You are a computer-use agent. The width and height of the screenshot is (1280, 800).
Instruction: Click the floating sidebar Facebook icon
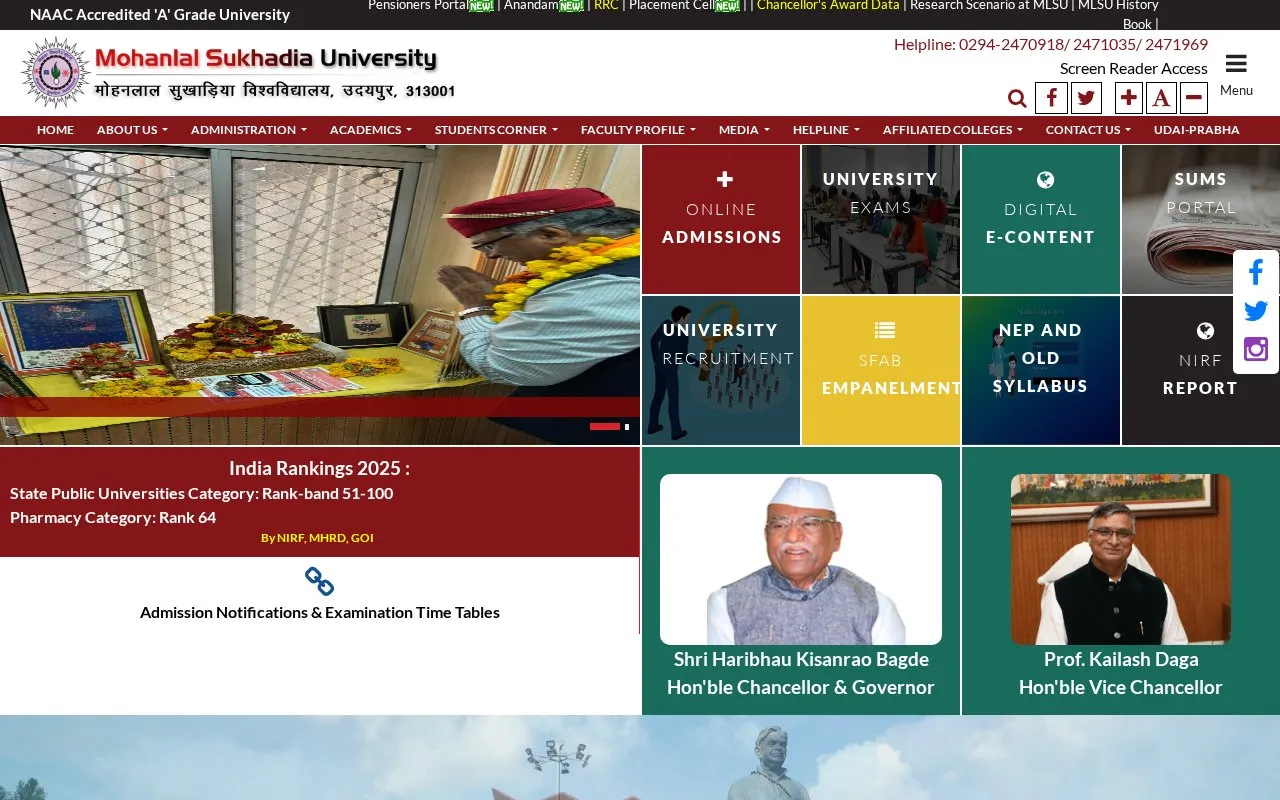pos(1256,272)
